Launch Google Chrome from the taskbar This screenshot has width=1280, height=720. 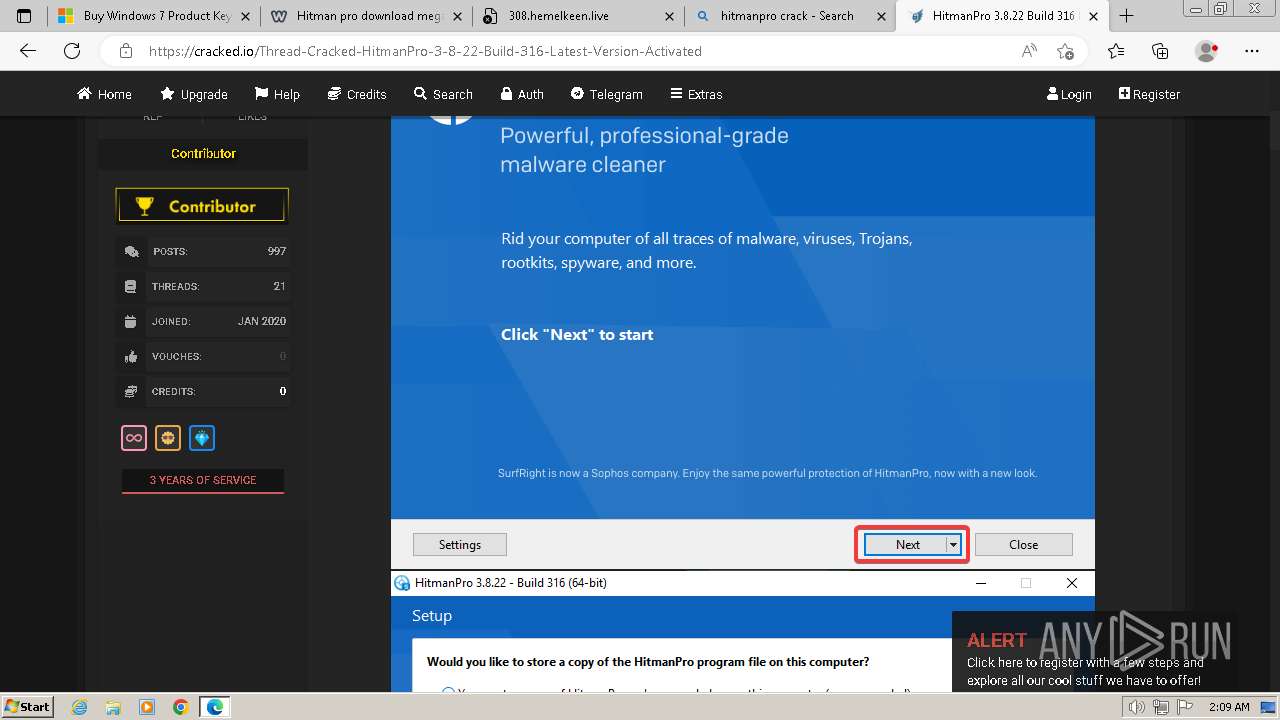pyautogui.click(x=180, y=707)
